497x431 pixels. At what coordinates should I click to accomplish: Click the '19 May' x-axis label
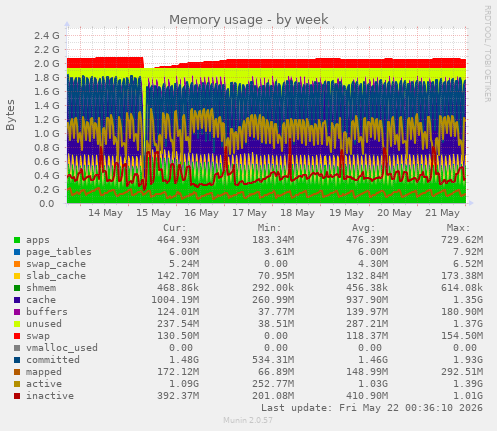(346, 213)
